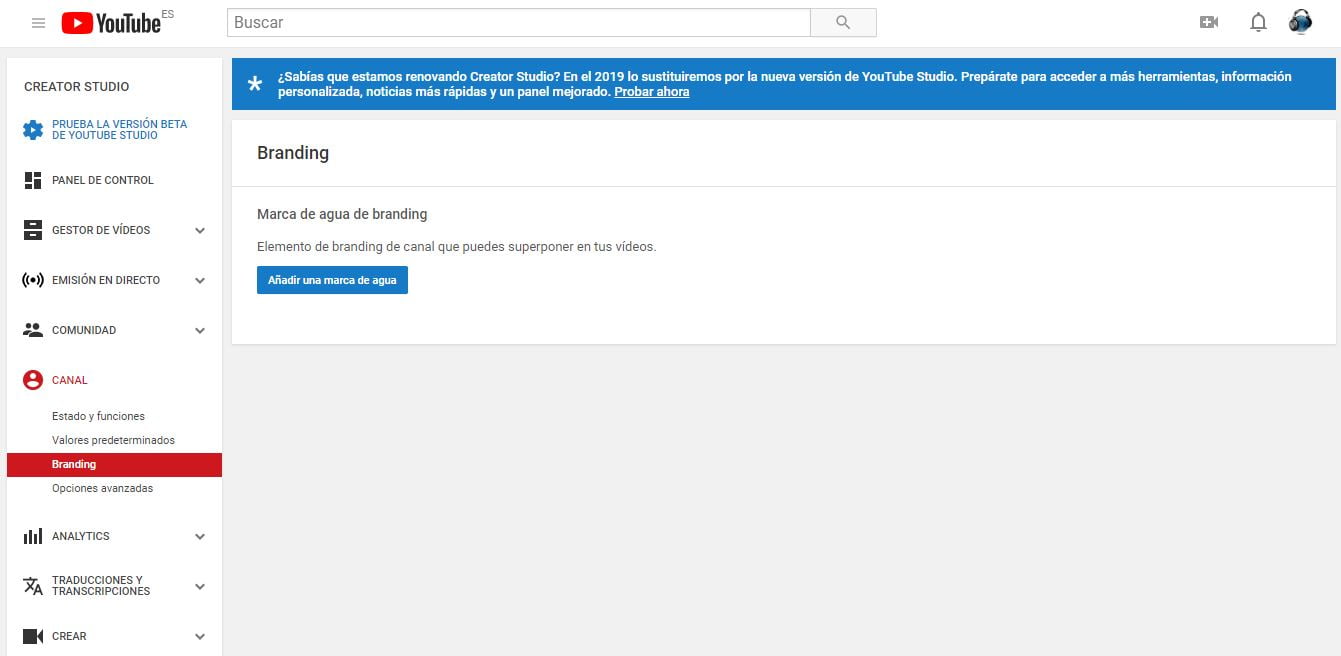Expand Traducciones y transcripciones section
Image resolution: width=1341 pixels, height=656 pixels.
pos(200,586)
